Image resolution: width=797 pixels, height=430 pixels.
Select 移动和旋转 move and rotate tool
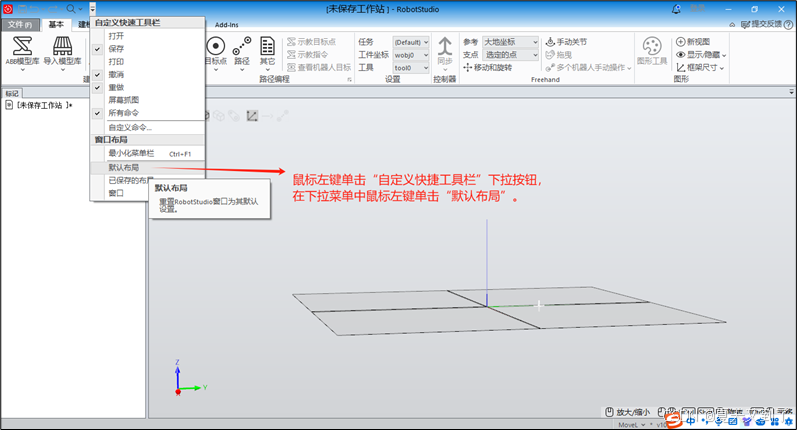(487, 67)
